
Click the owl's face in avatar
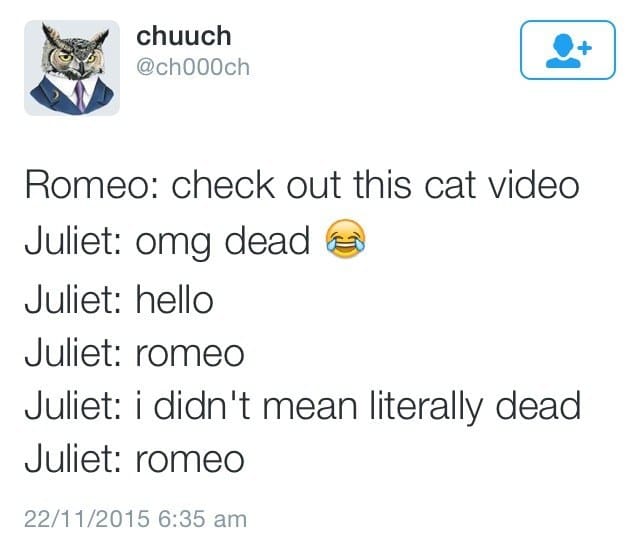76,57
